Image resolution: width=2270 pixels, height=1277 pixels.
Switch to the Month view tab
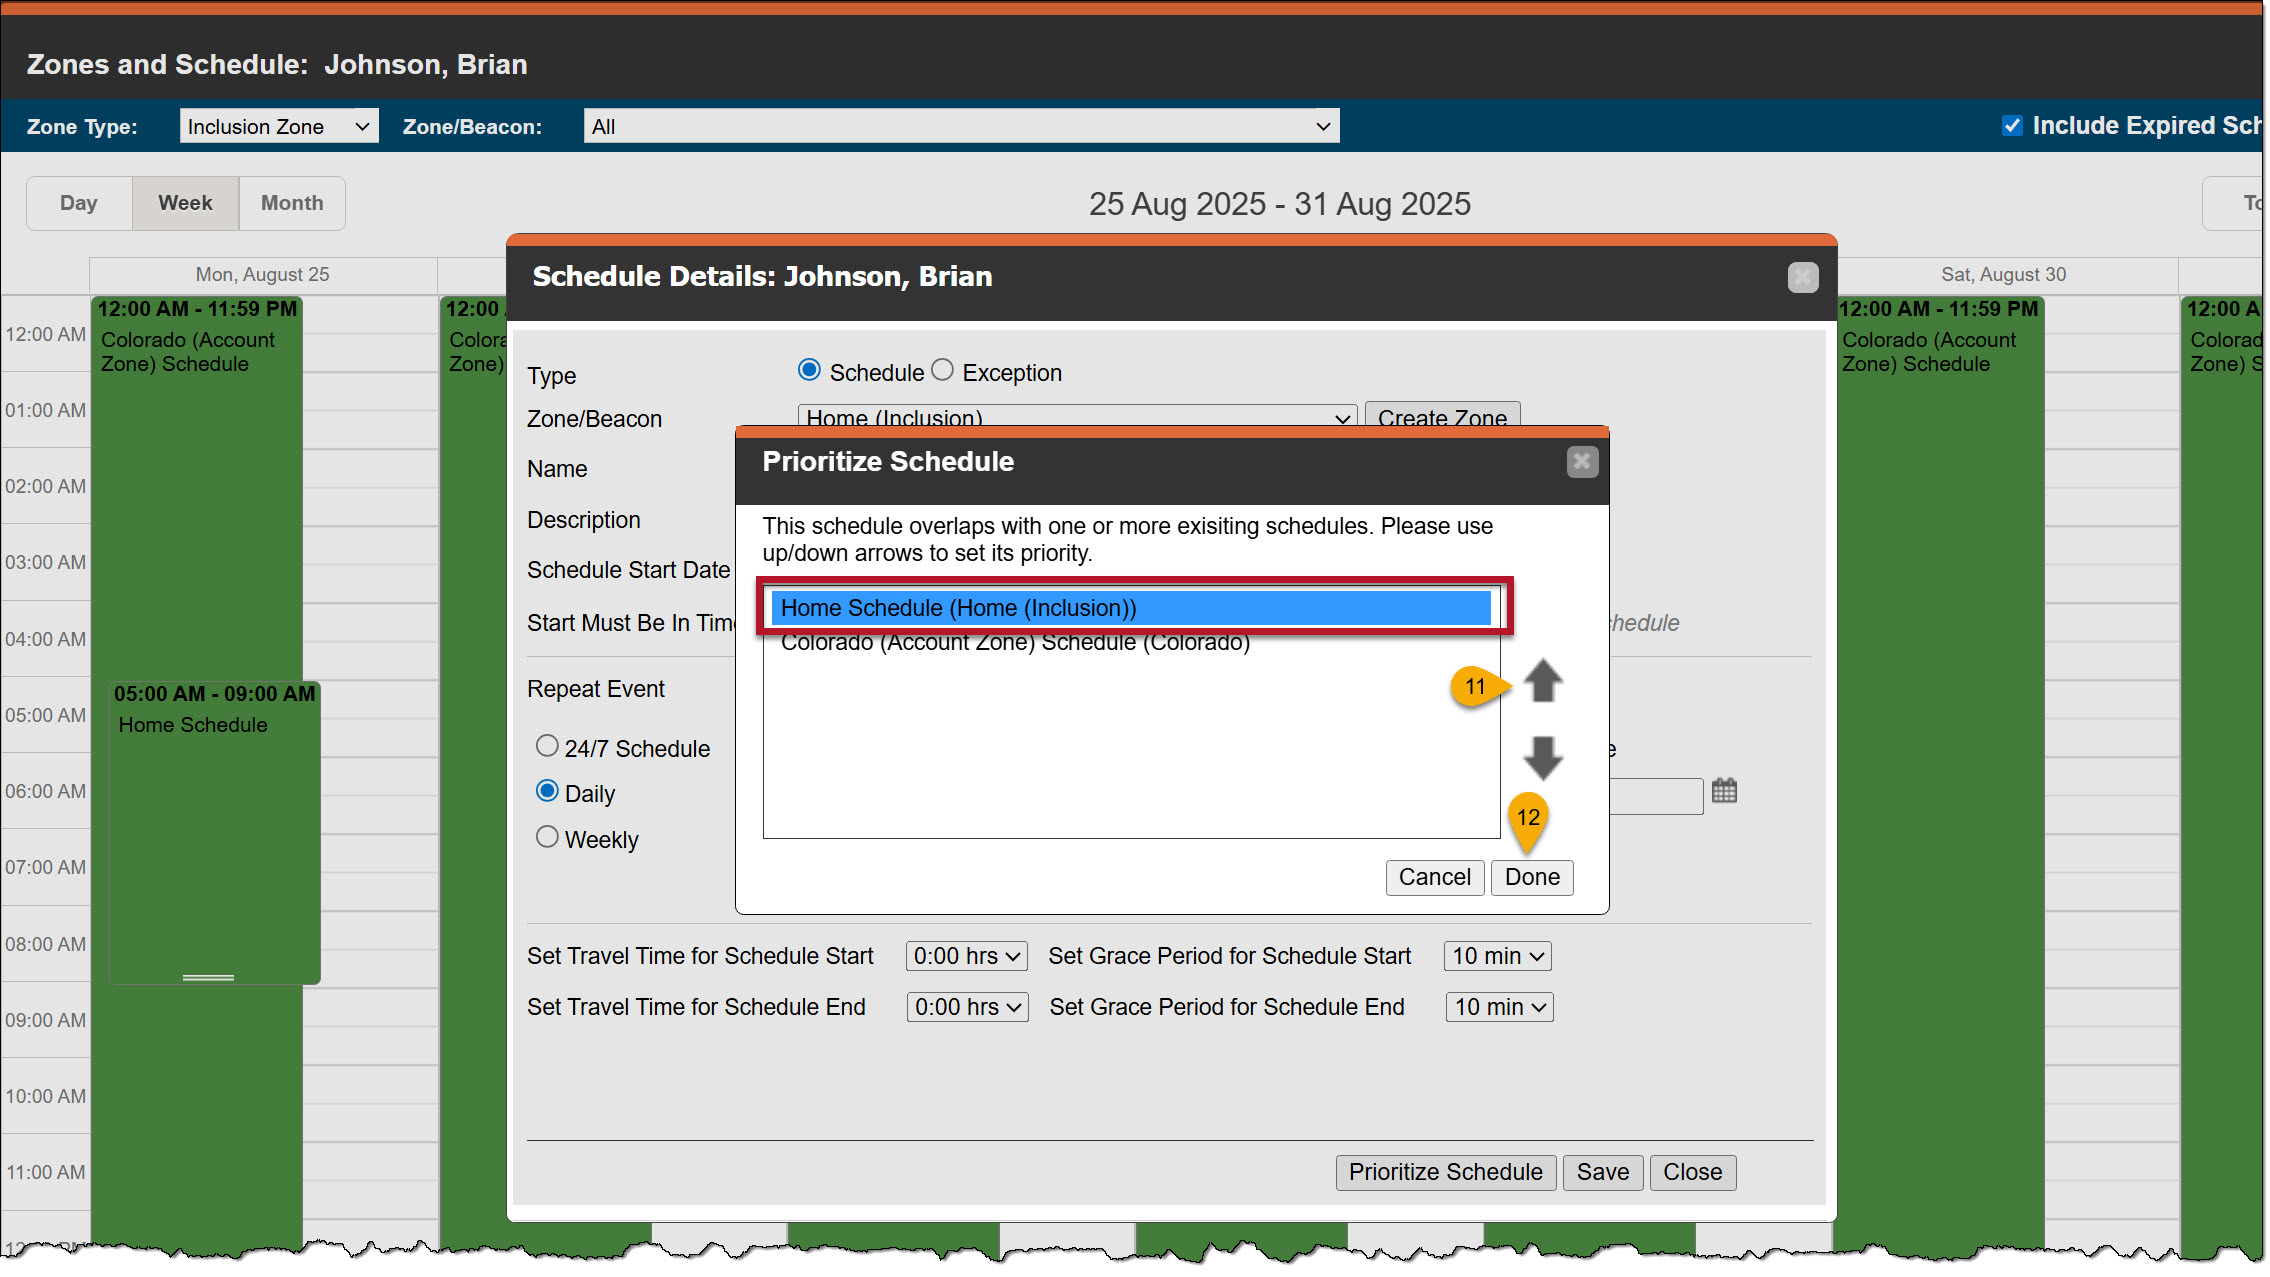point(292,203)
